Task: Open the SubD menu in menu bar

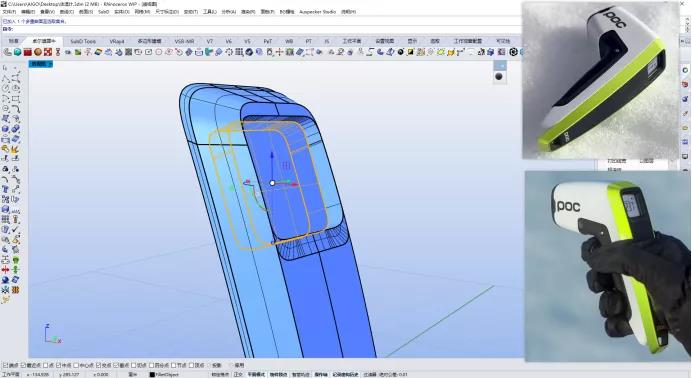Action: (104, 12)
